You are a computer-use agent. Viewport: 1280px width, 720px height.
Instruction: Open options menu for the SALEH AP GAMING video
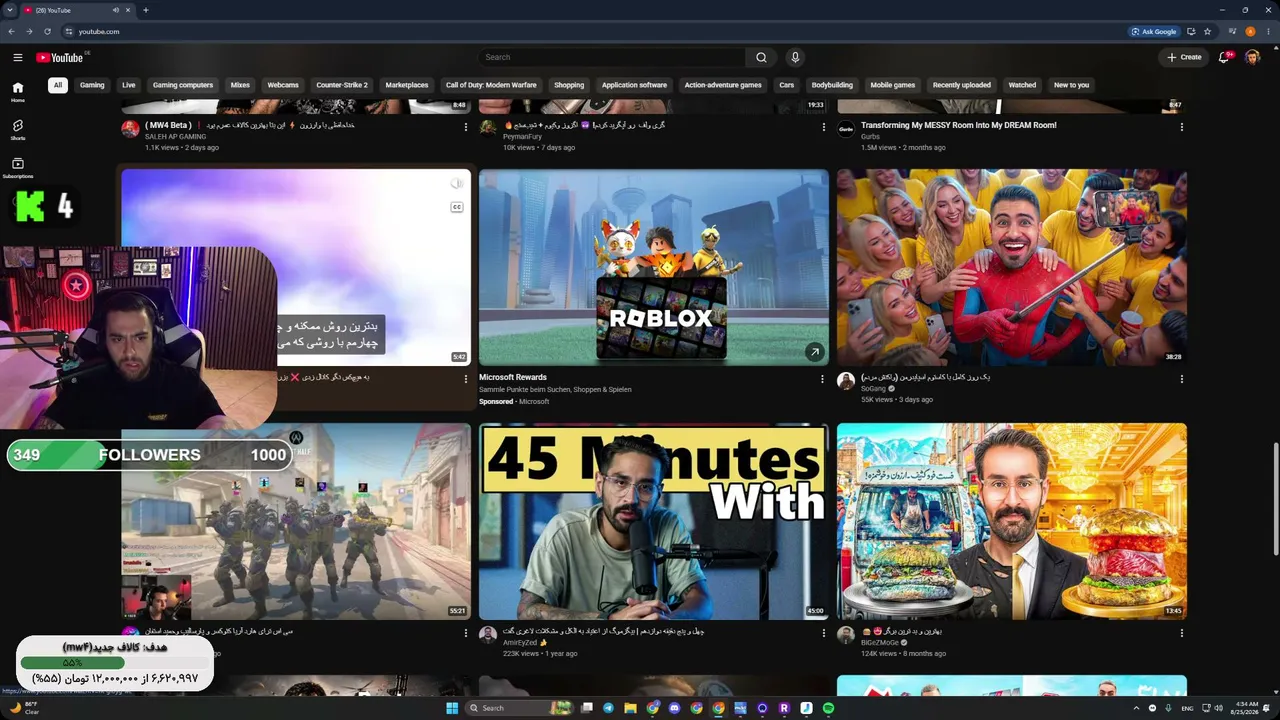pos(465,127)
